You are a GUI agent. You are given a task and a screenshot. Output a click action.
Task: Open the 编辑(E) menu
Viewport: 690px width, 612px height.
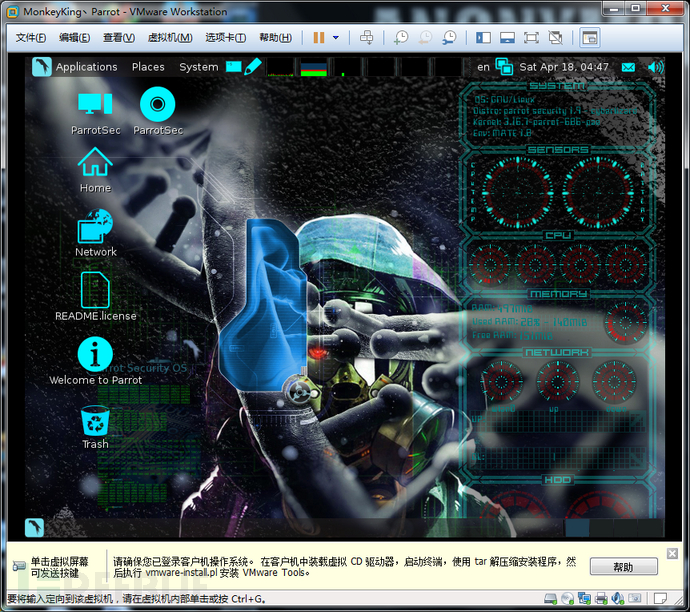coord(74,38)
